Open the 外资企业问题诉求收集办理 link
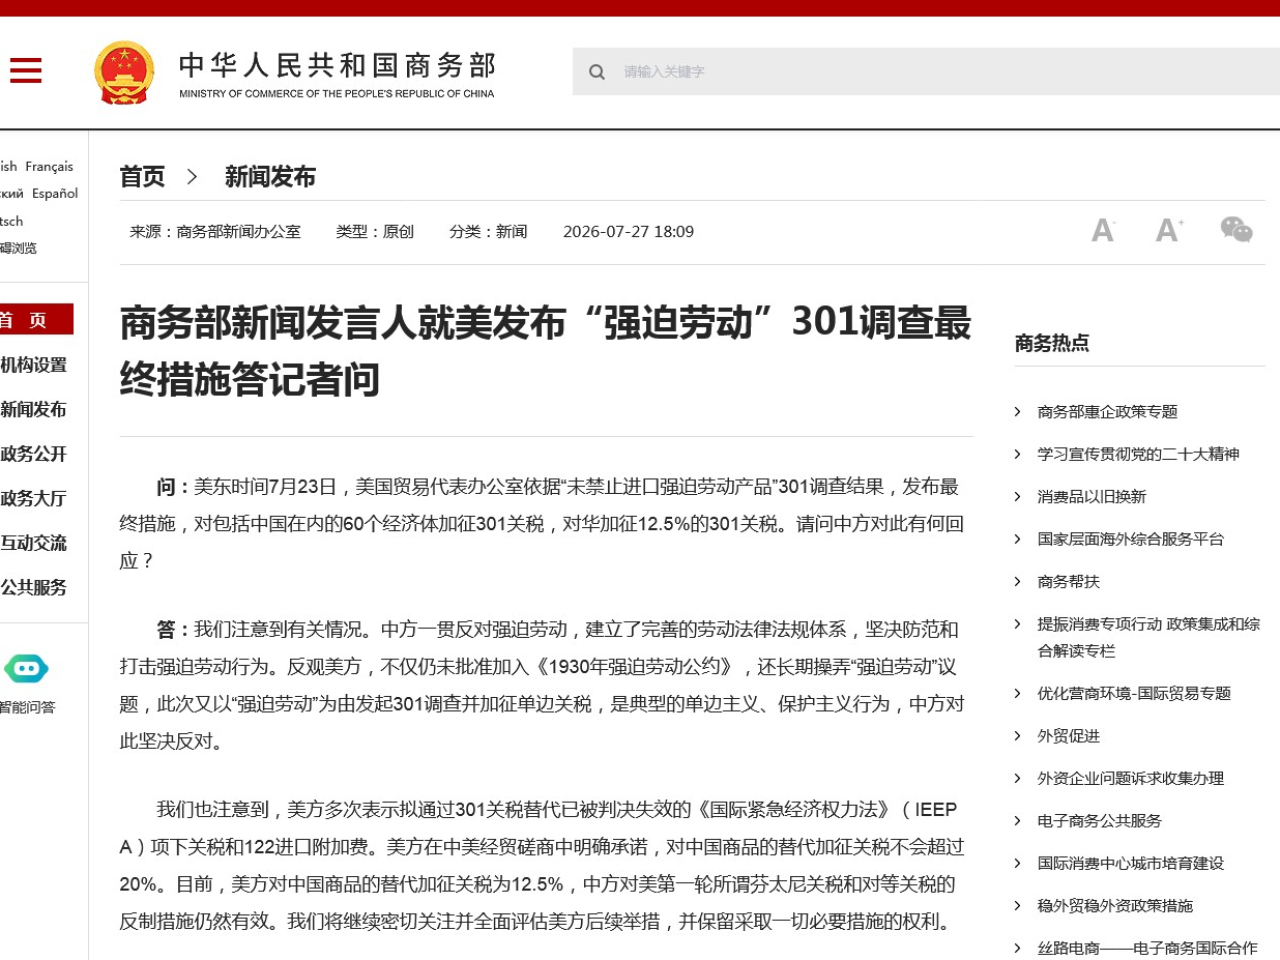Viewport: 1280px width, 960px height. point(1130,779)
